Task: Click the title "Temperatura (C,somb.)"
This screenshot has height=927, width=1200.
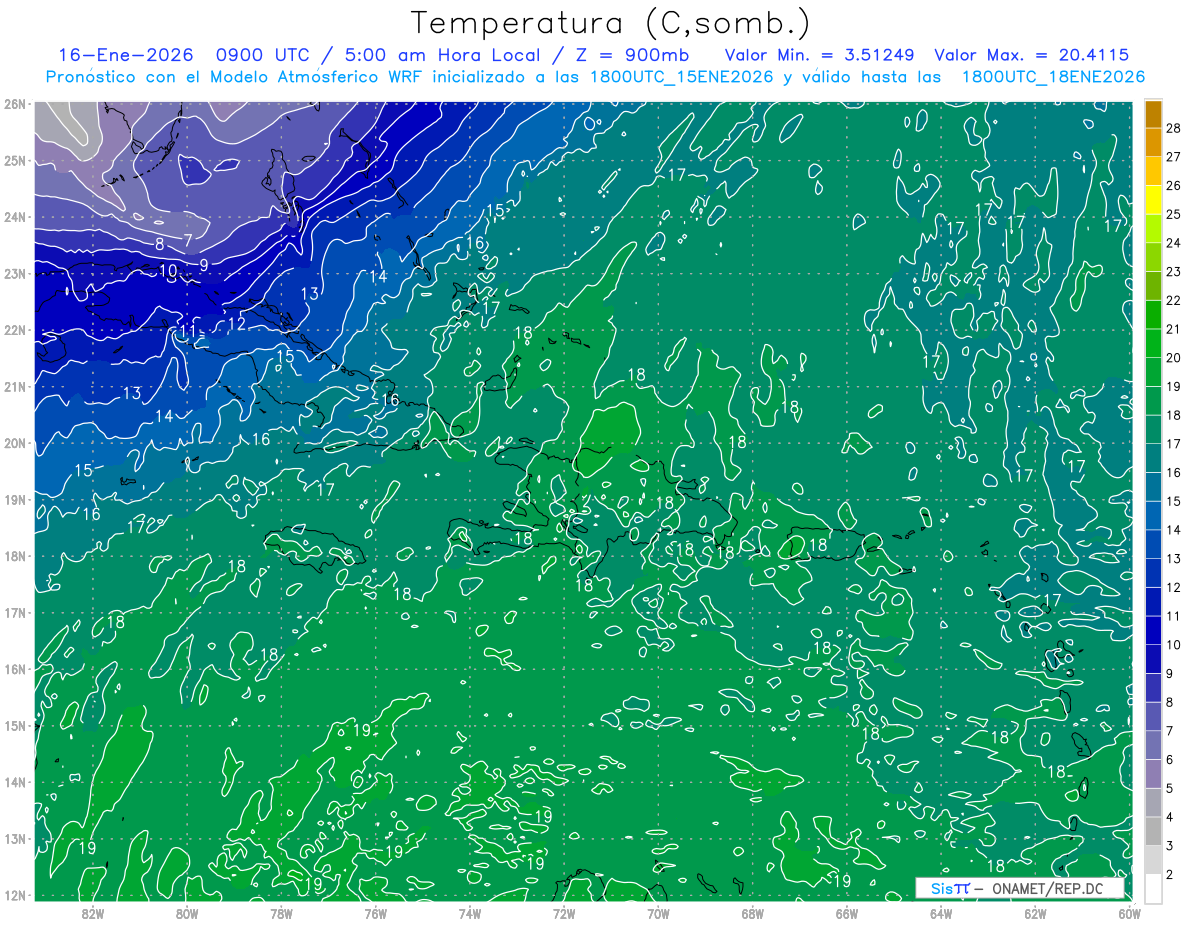Action: click(611, 23)
